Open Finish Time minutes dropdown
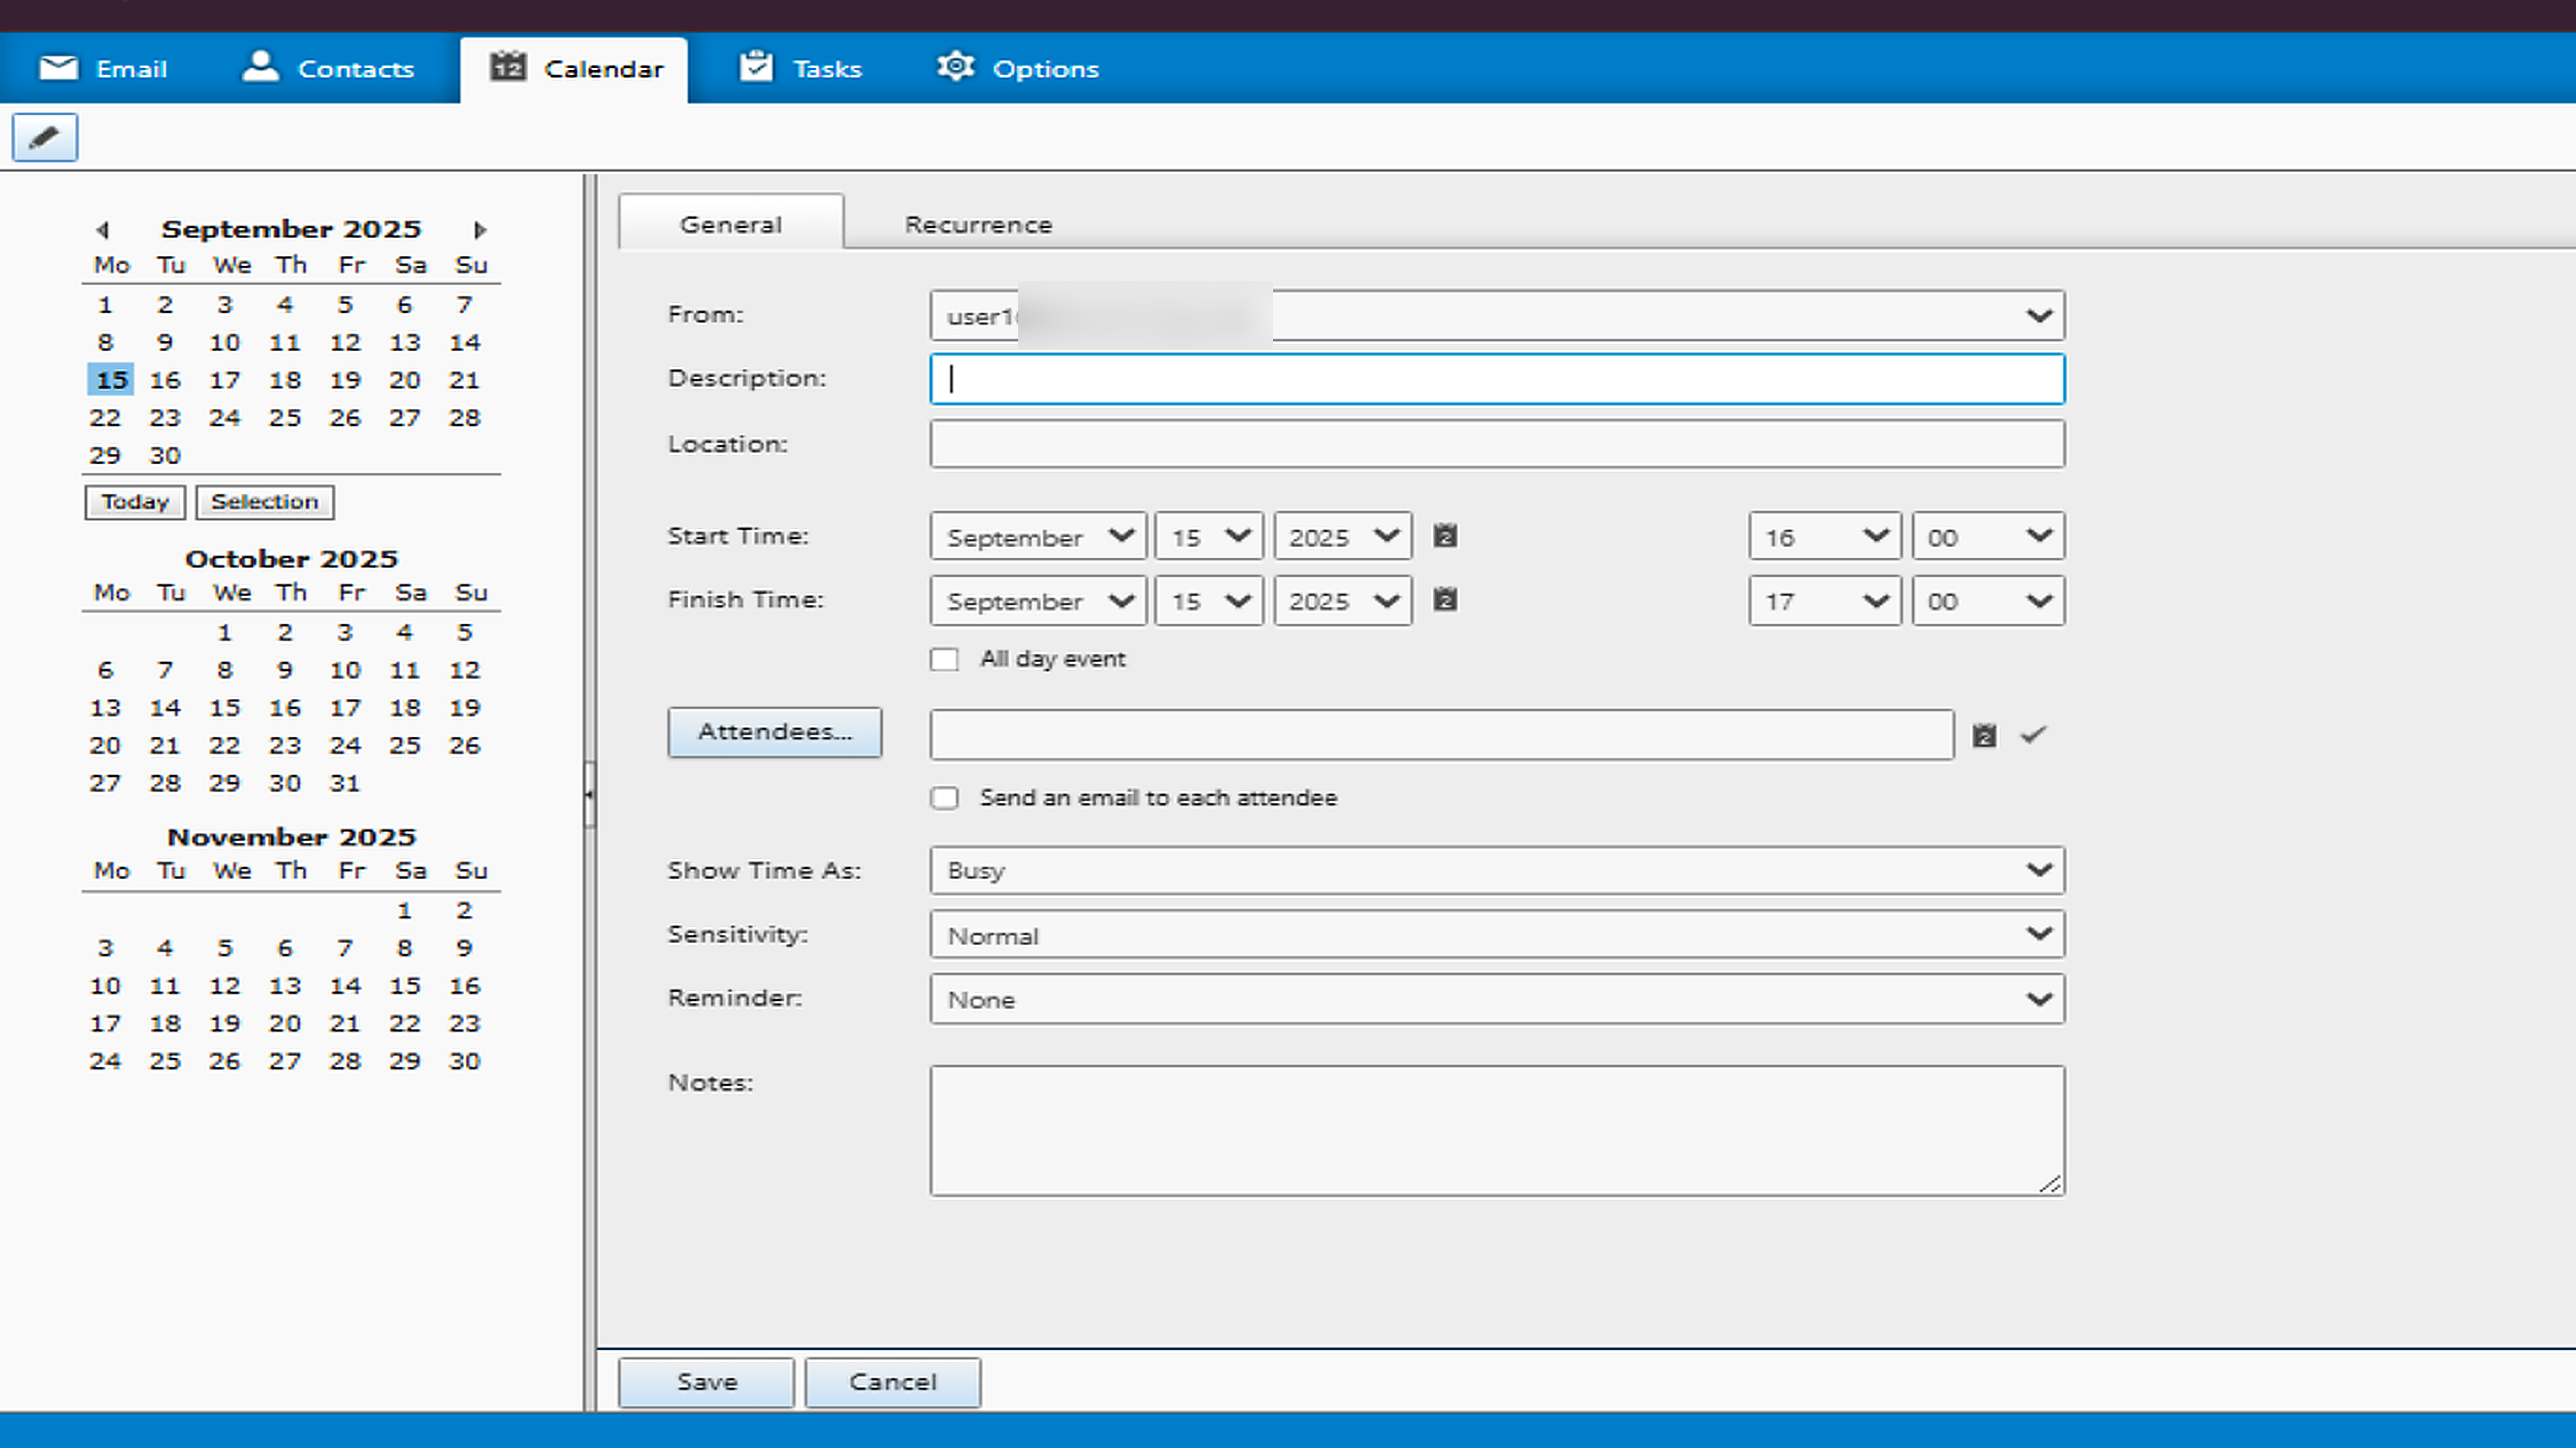The image size is (2576, 1448). [1988, 600]
